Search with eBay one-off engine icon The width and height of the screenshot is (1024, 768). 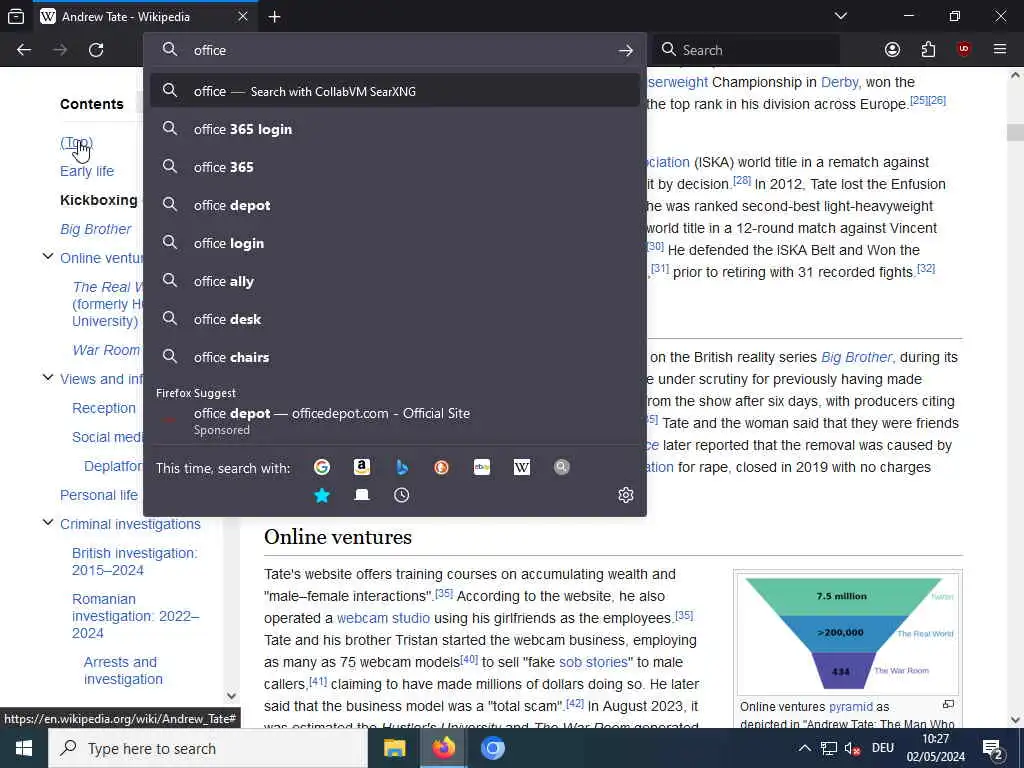[482, 467]
